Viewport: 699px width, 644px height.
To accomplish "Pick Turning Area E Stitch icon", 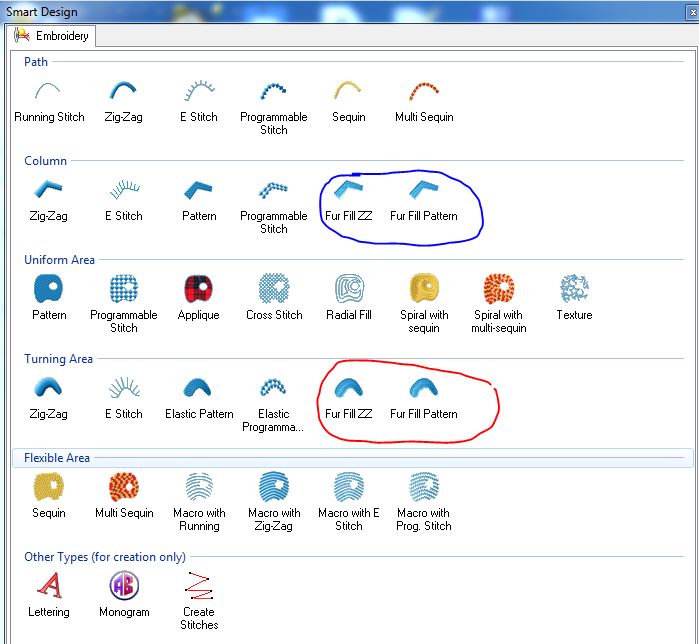I will pyautogui.click(x=124, y=387).
